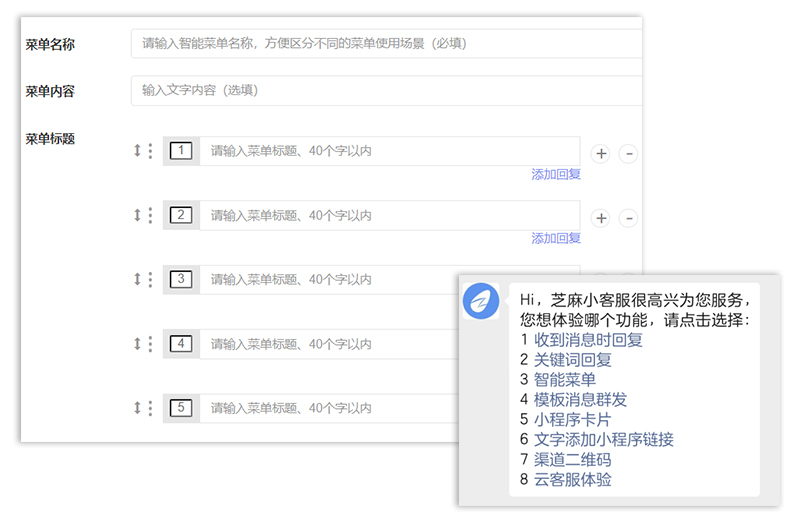The image size is (800, 523).
Task: Select 关键词回复 in the chat menu
Action: coord(572,360)
